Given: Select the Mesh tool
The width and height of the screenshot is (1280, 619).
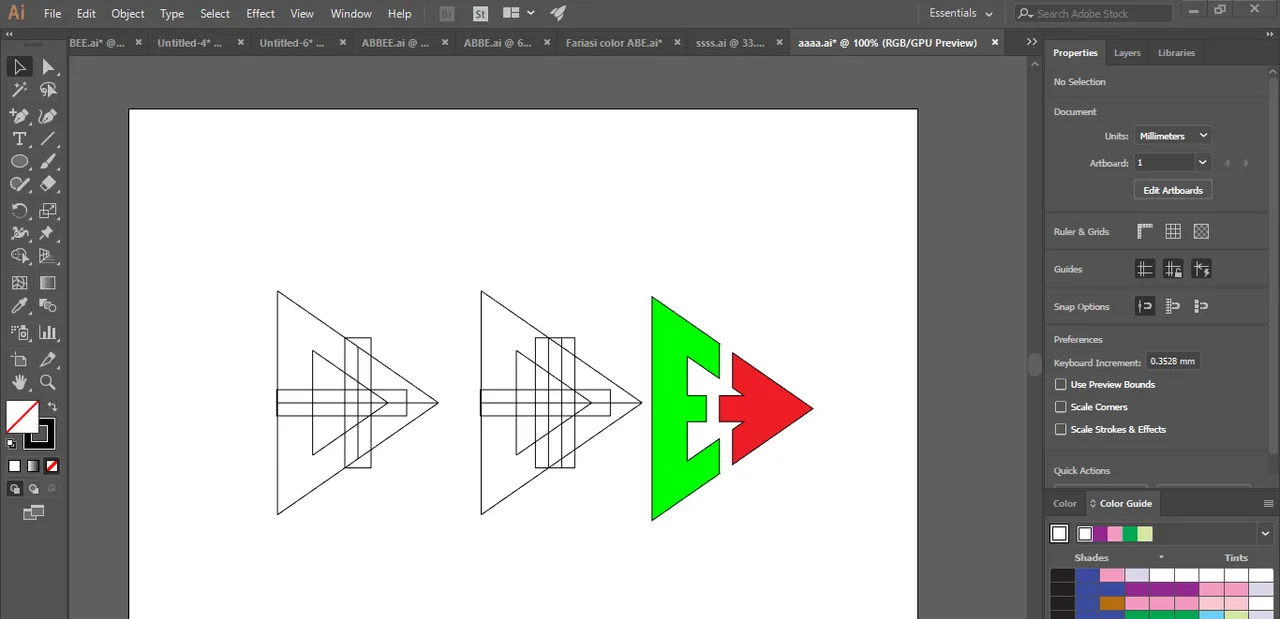Looking at the screenshot, I should [19, 283].
